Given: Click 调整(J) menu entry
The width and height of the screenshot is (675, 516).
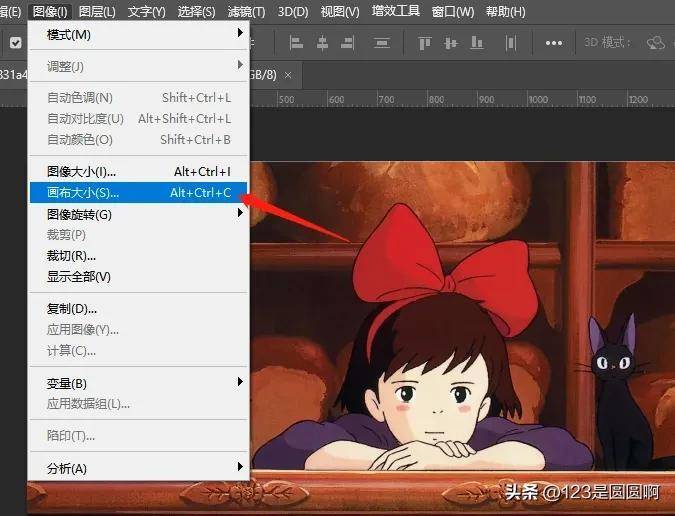Looking at the screenshot, I should coord(138,66).
